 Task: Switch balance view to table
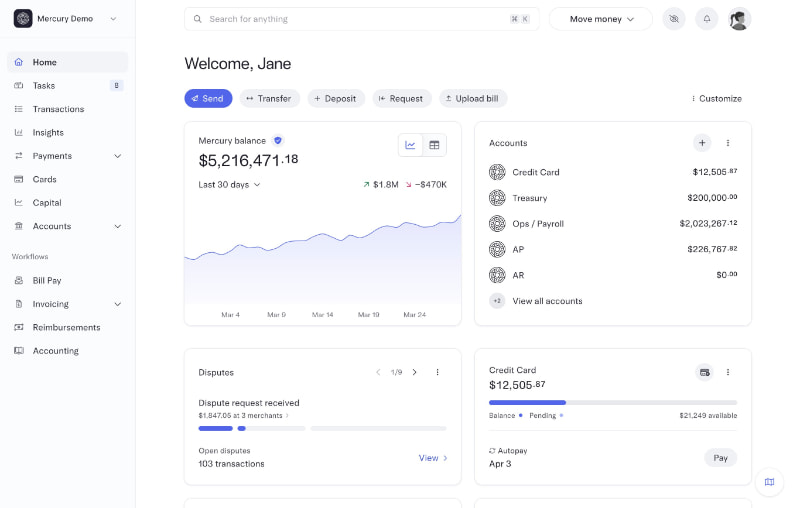point(434,145)
